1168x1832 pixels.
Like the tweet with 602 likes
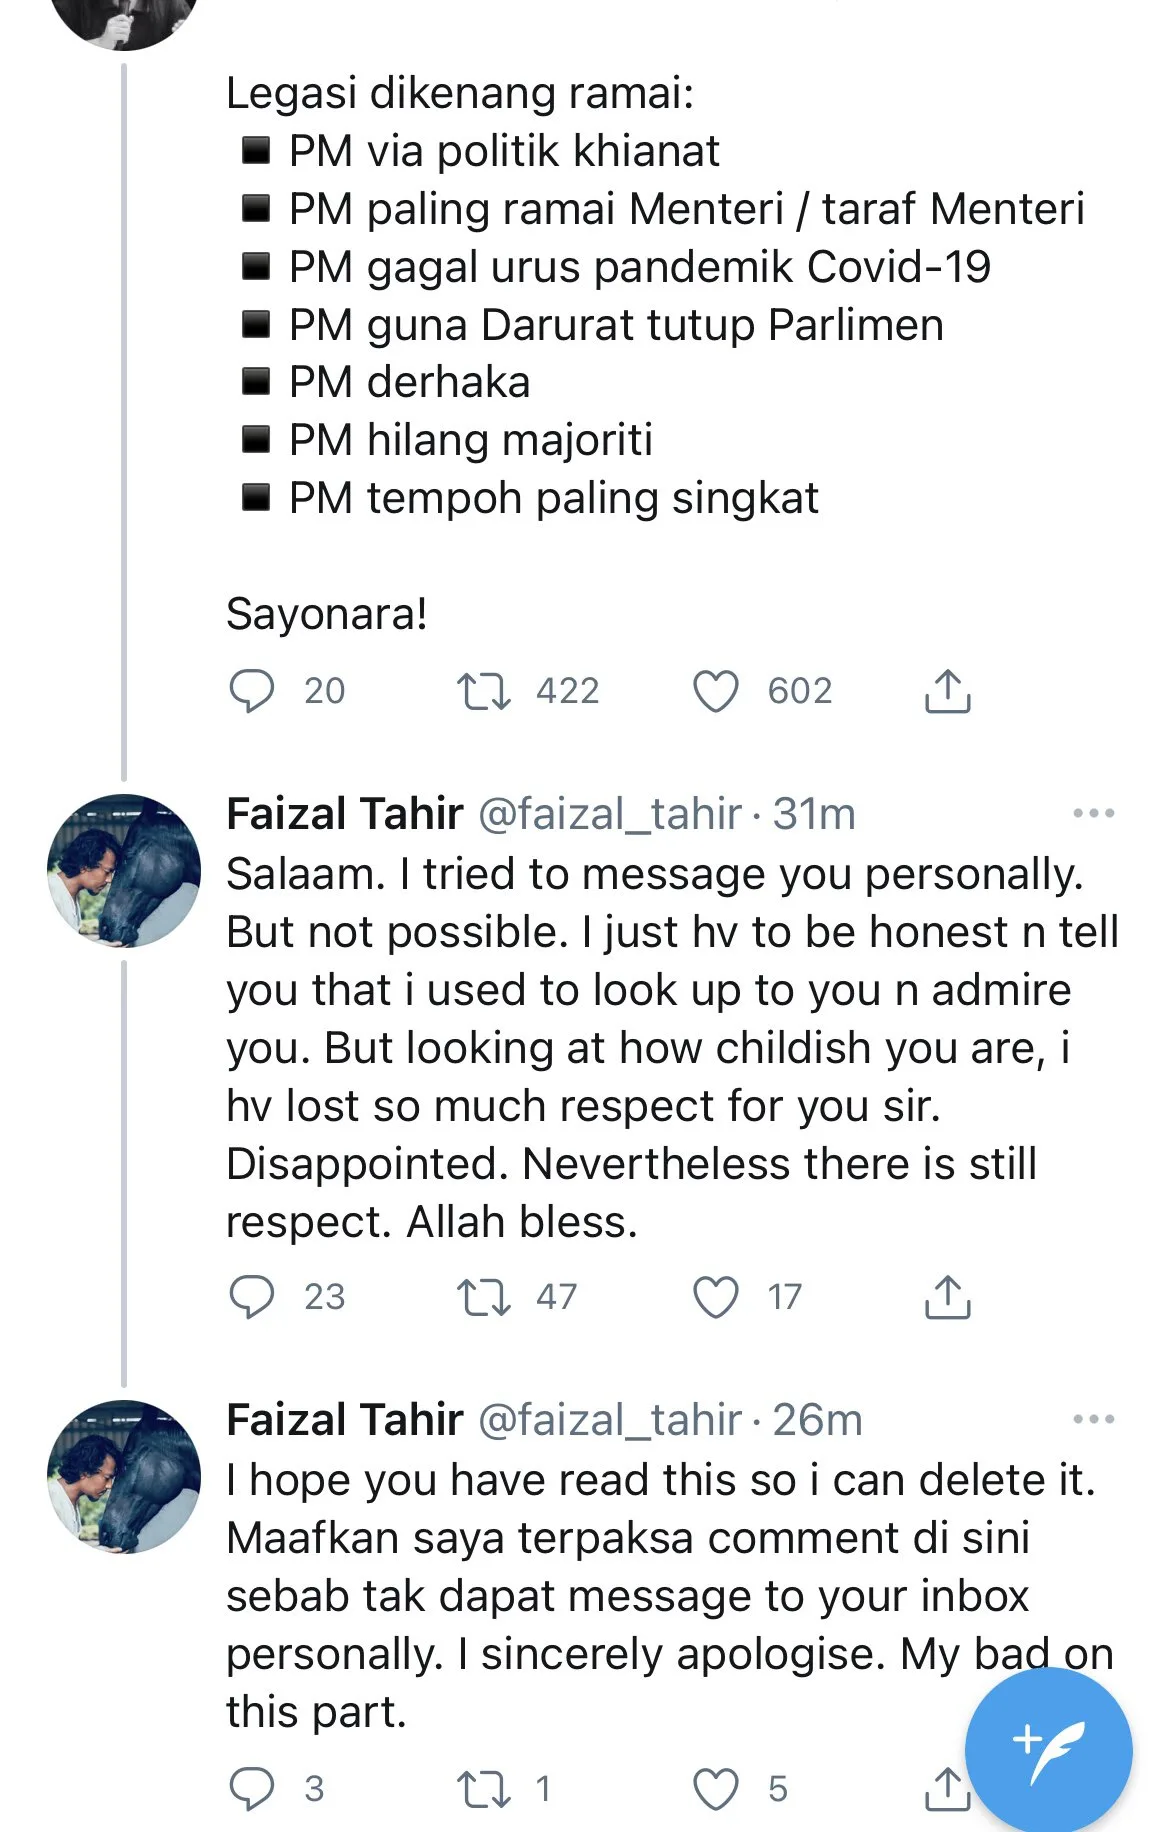[716, 691]
